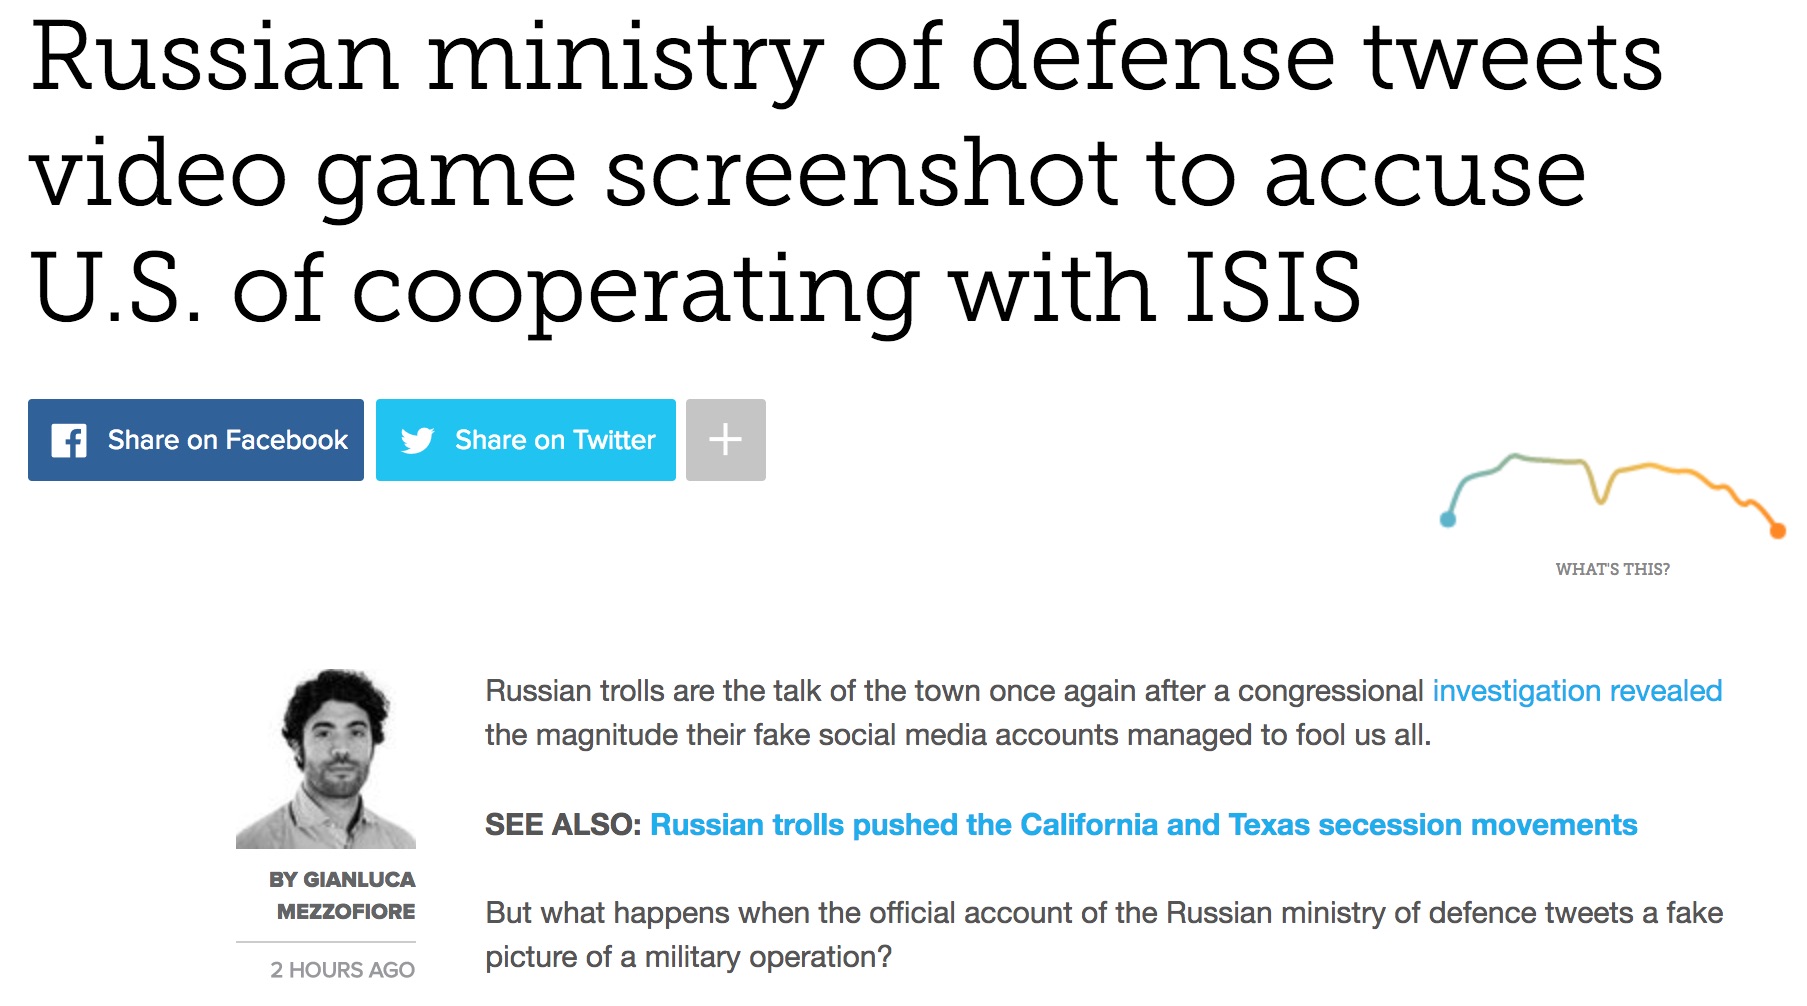Open Russian trolls California Texas secession link
This screenshot has width=1807, height=1006.
click(1143, 825)
